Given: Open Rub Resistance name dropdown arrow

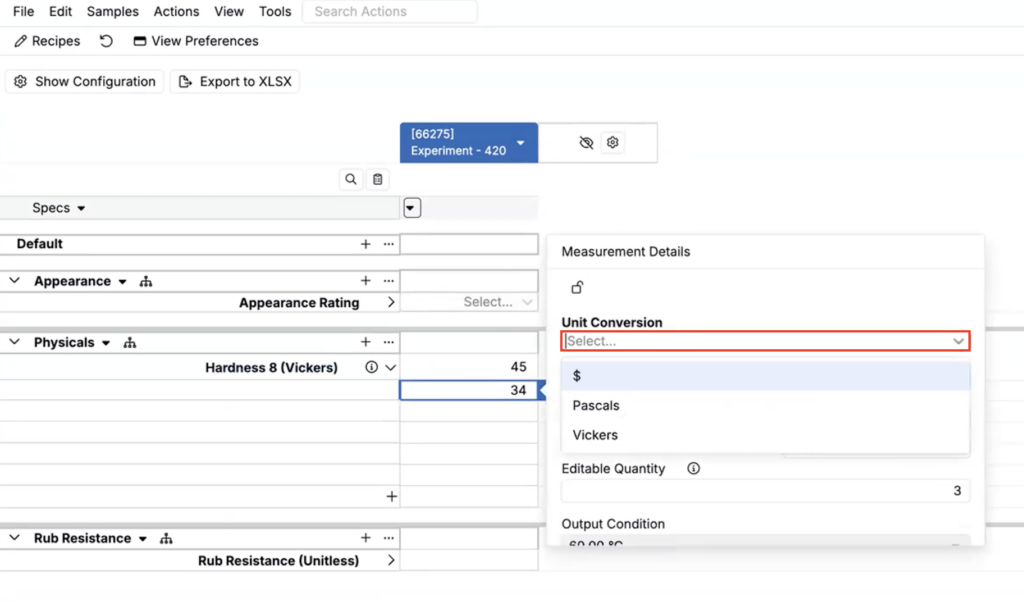Looking at the screenshot, I should coord(142,539).
